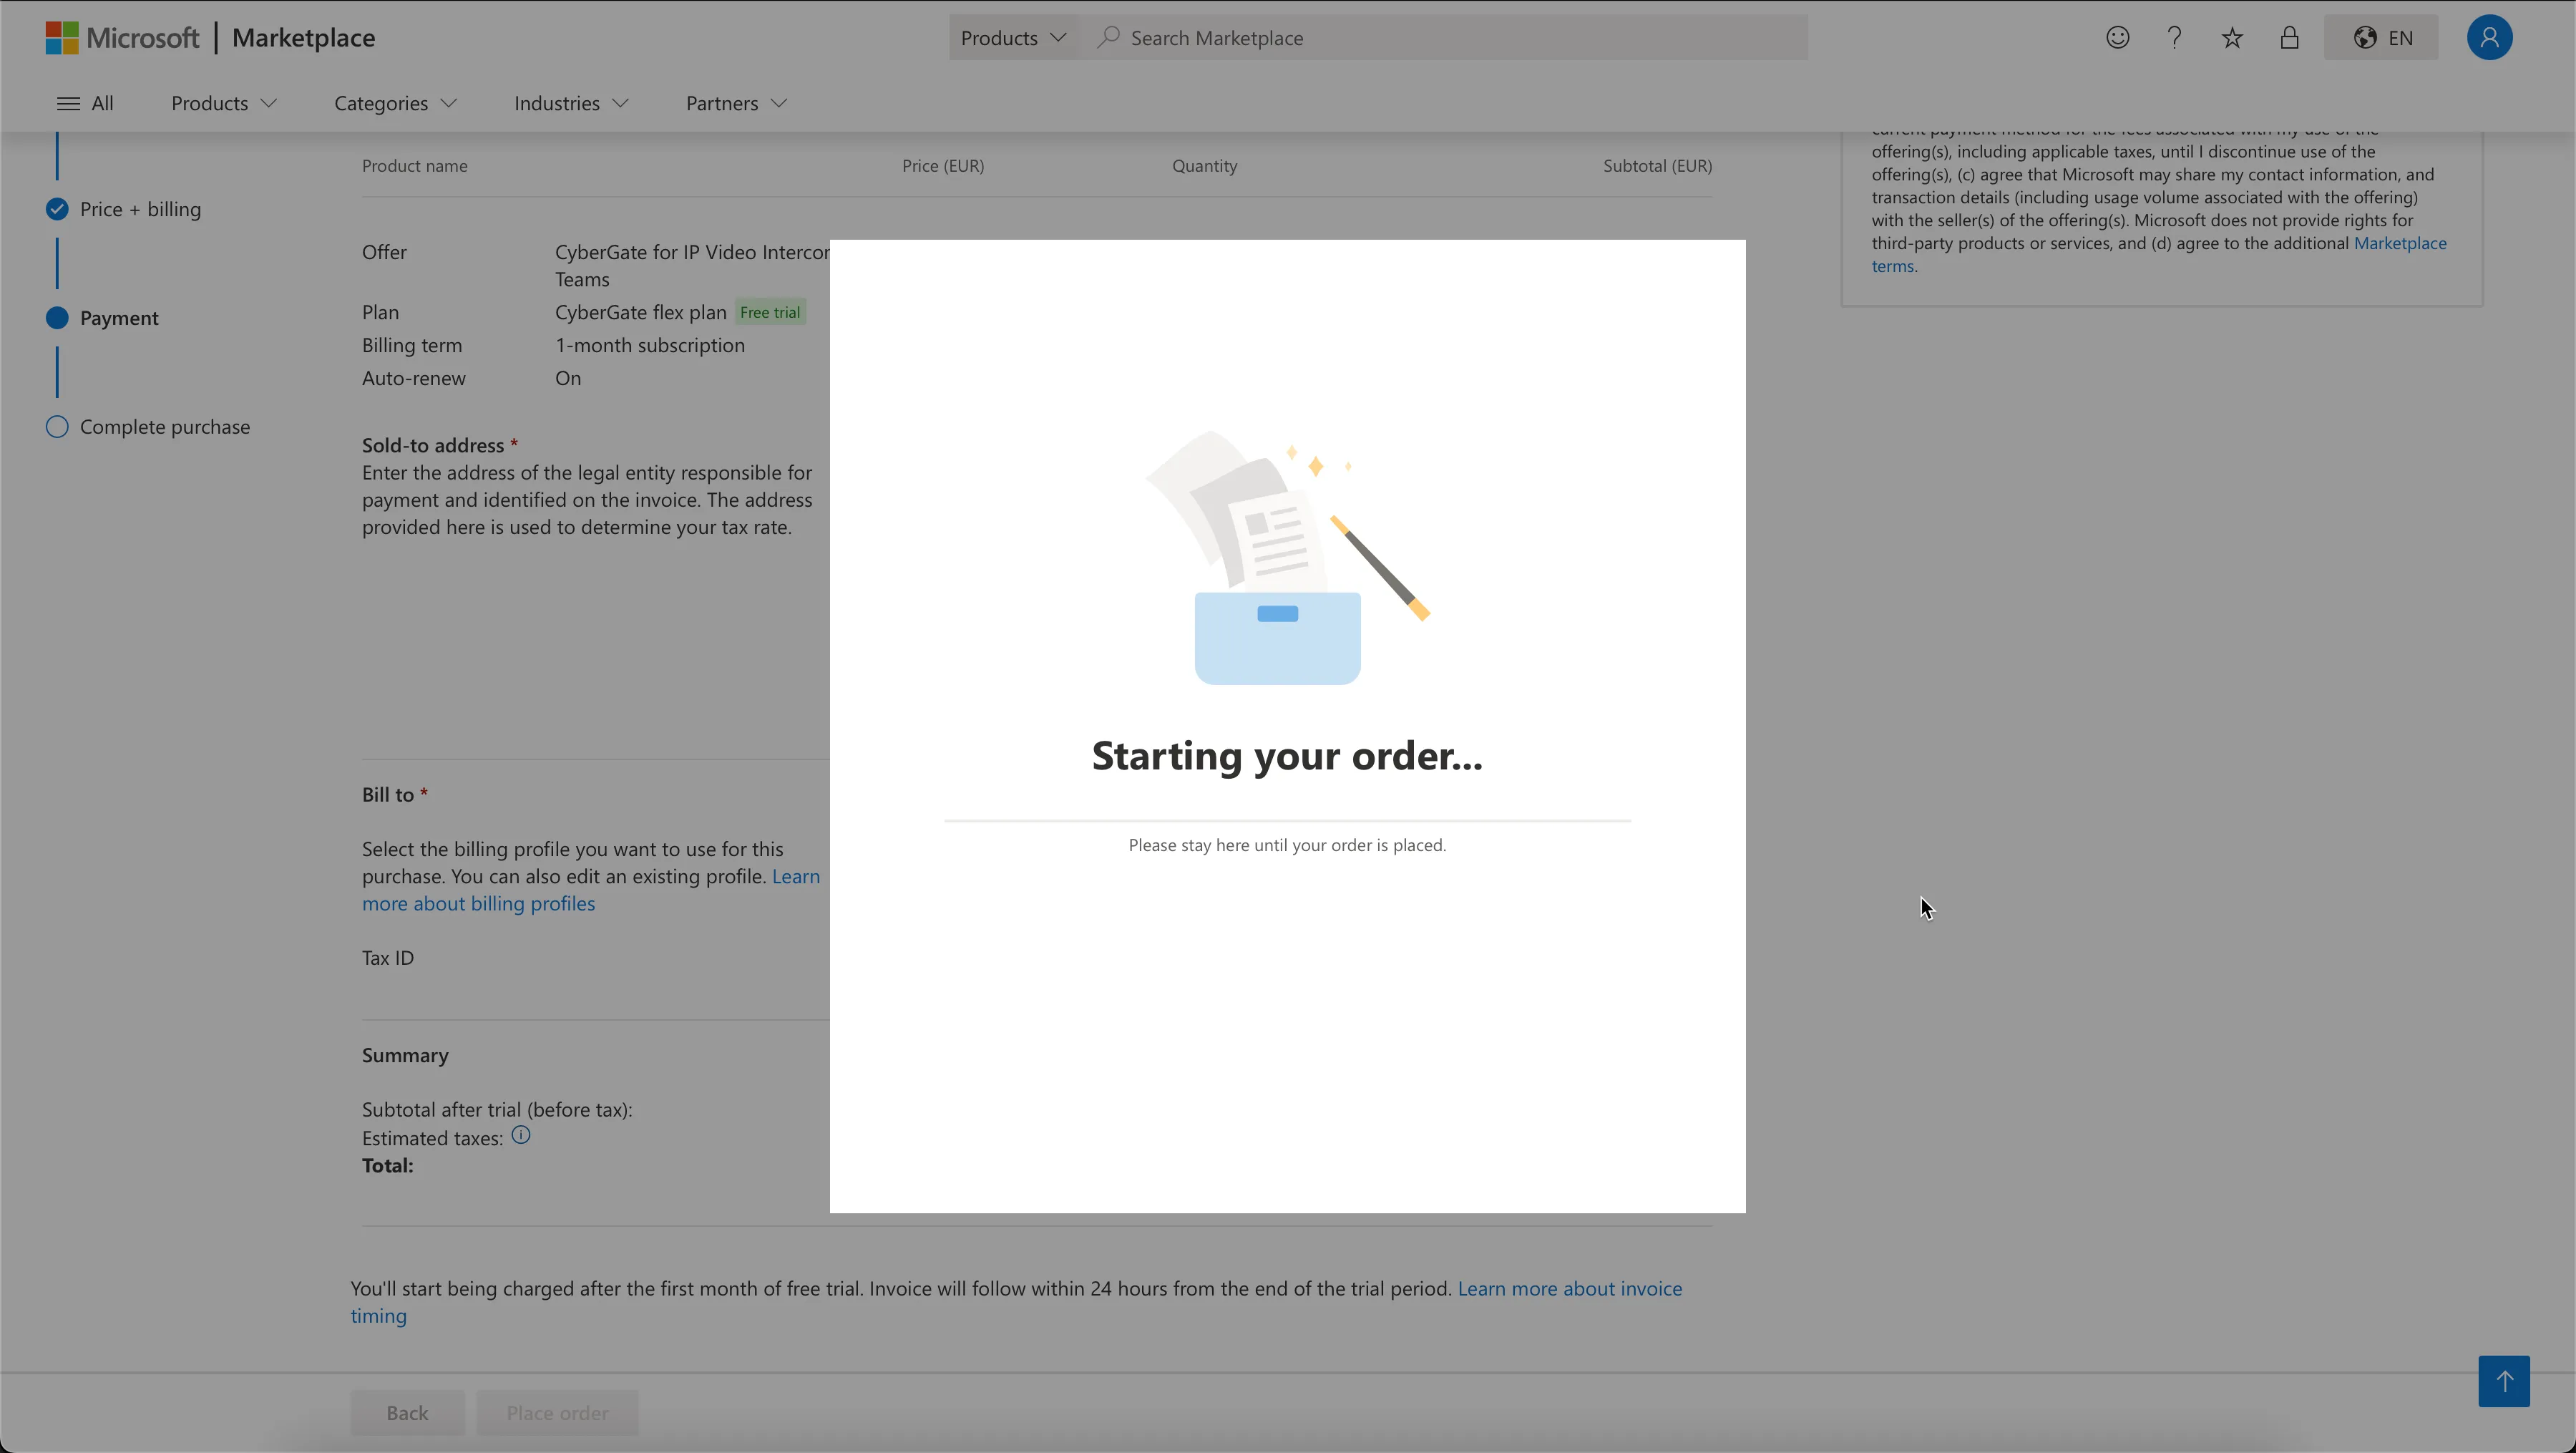This screenshot has width=2576, height=1453.
Task: Click the '1-month subscription' billing term
Action: click(x=650, y=345)
